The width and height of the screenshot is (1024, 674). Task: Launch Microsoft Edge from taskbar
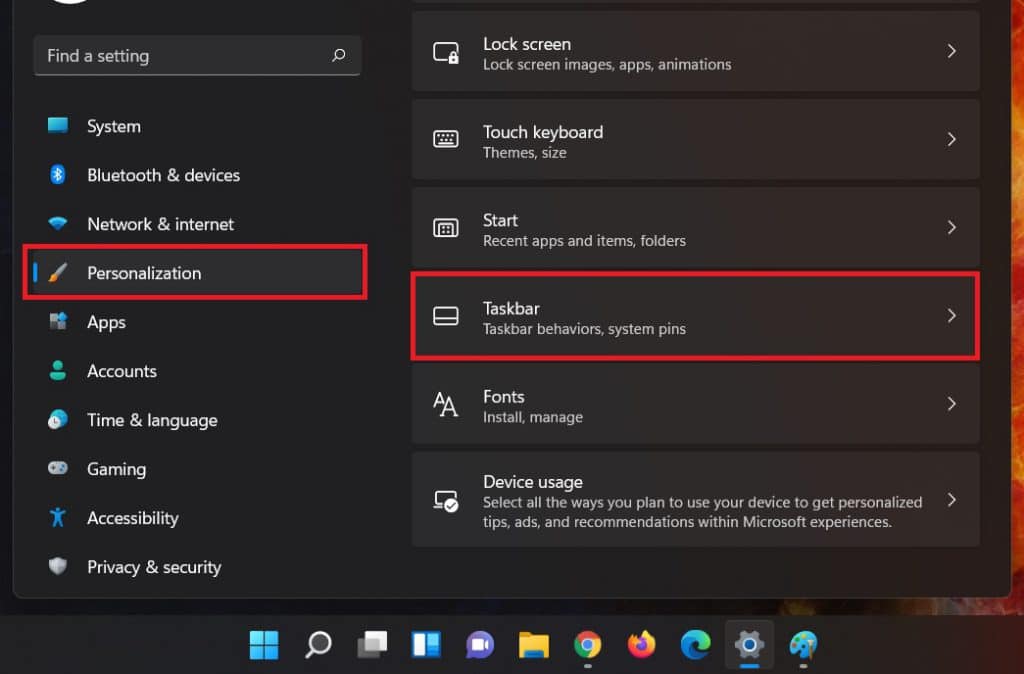tap(696, 645)
